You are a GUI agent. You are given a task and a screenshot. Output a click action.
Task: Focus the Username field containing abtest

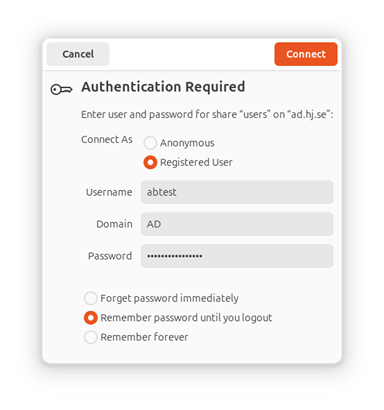237,192
